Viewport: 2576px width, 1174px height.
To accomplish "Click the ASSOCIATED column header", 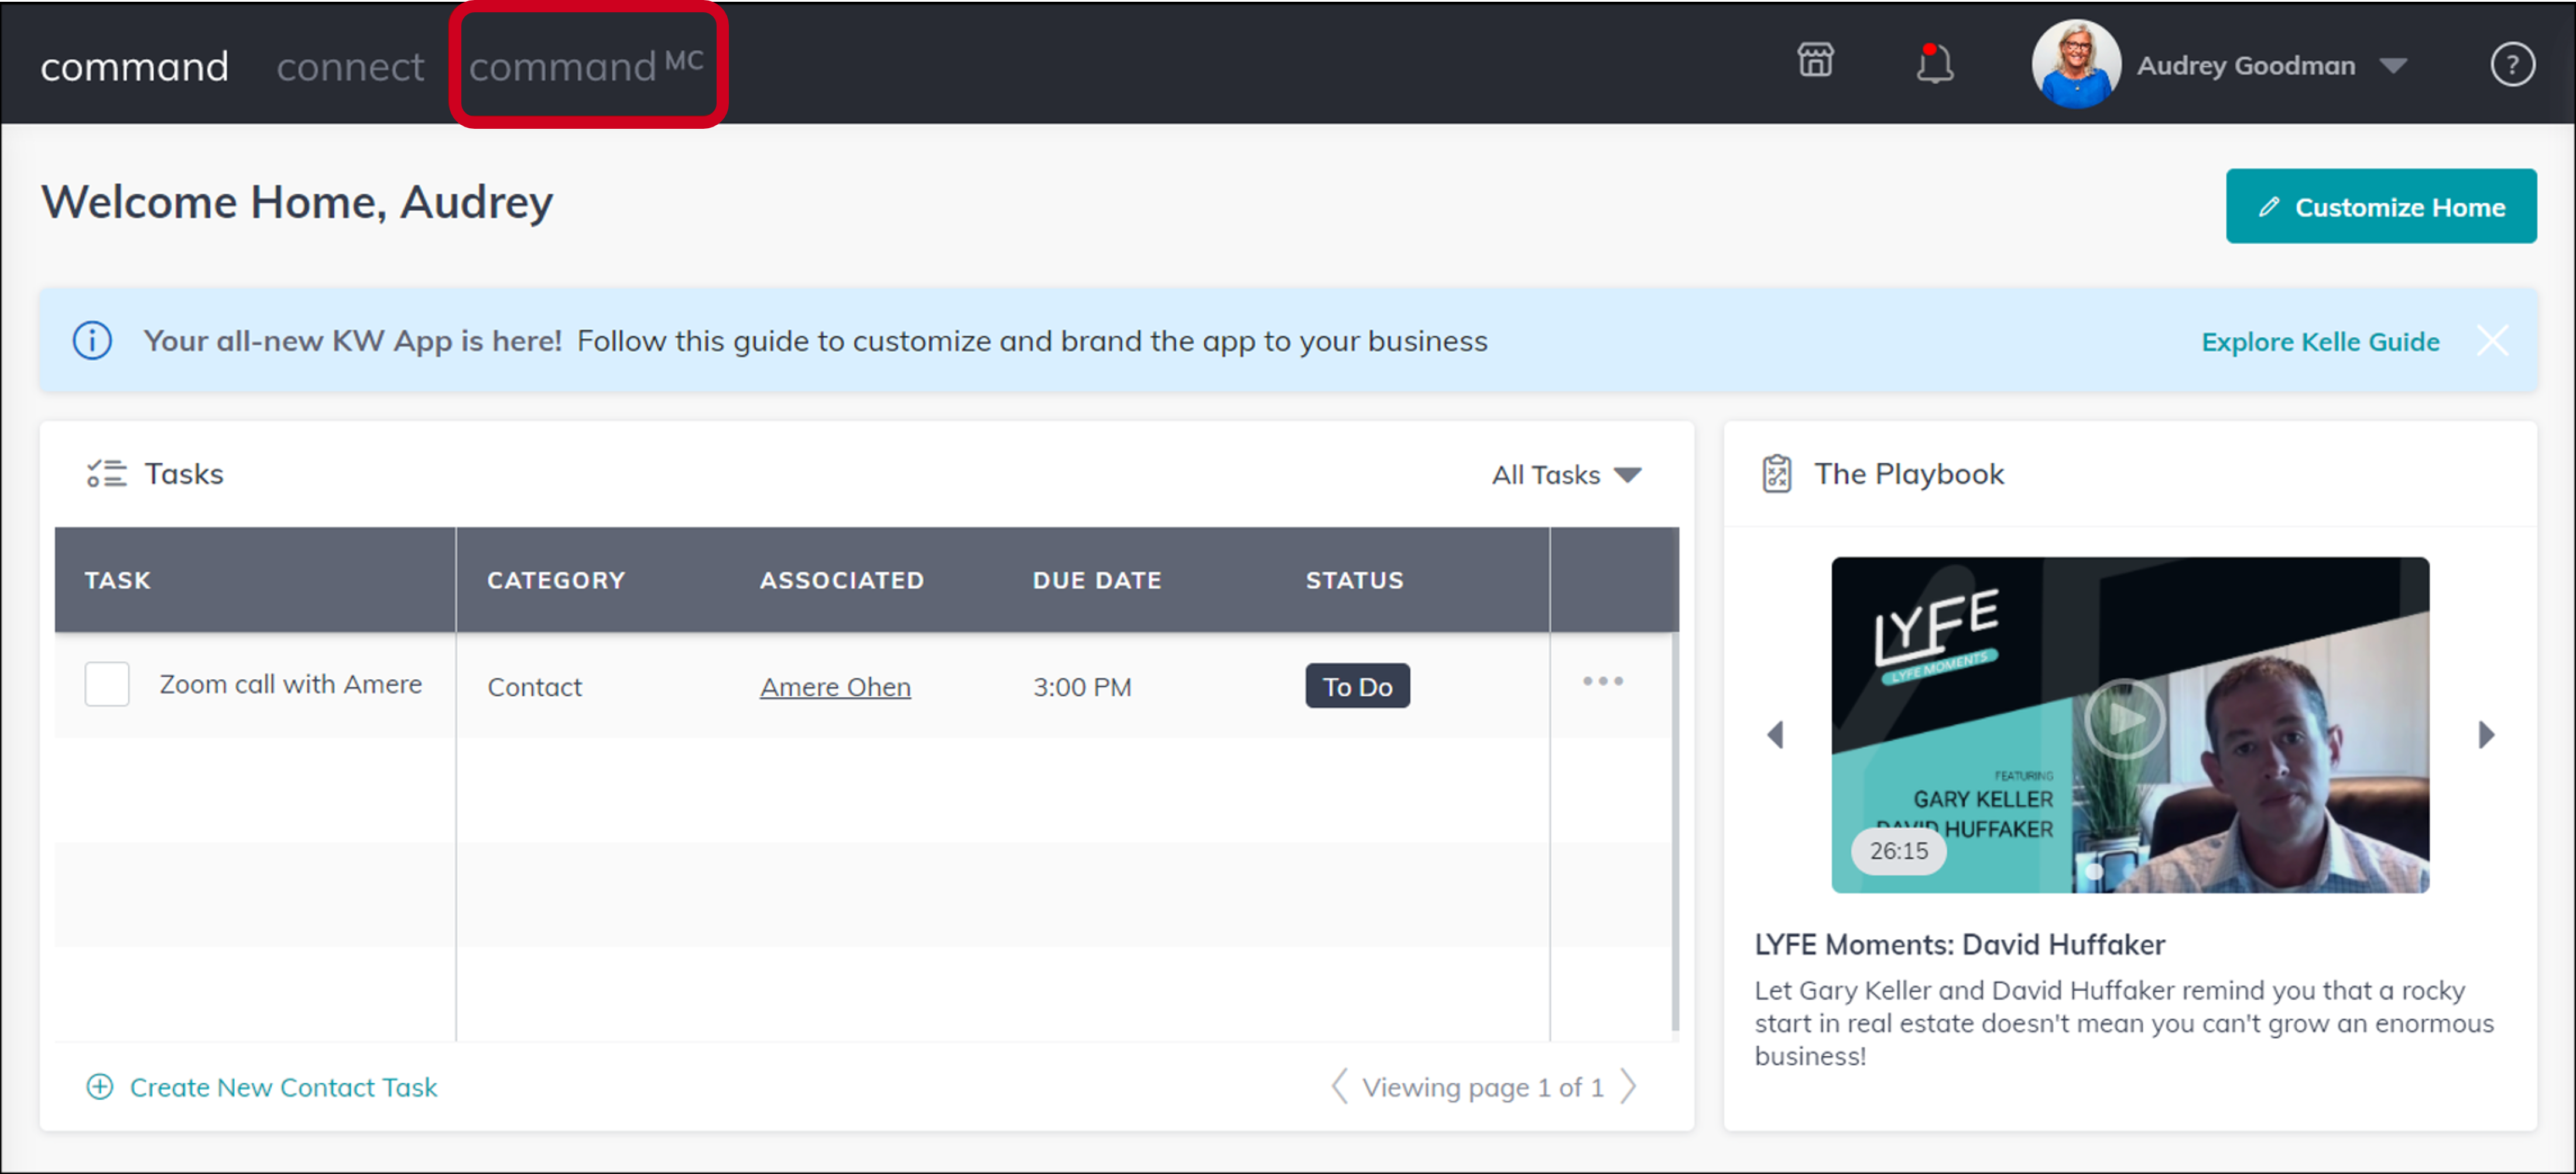I will point(842,580).
